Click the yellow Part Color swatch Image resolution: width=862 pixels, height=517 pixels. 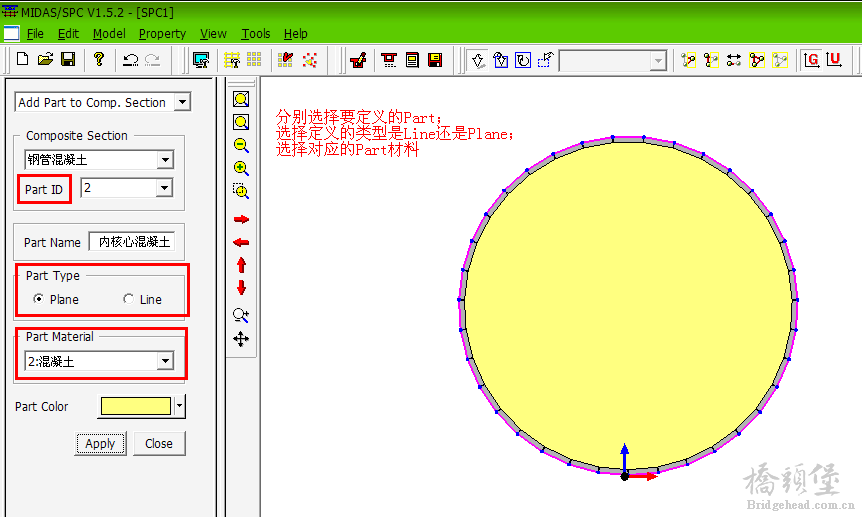136,406
